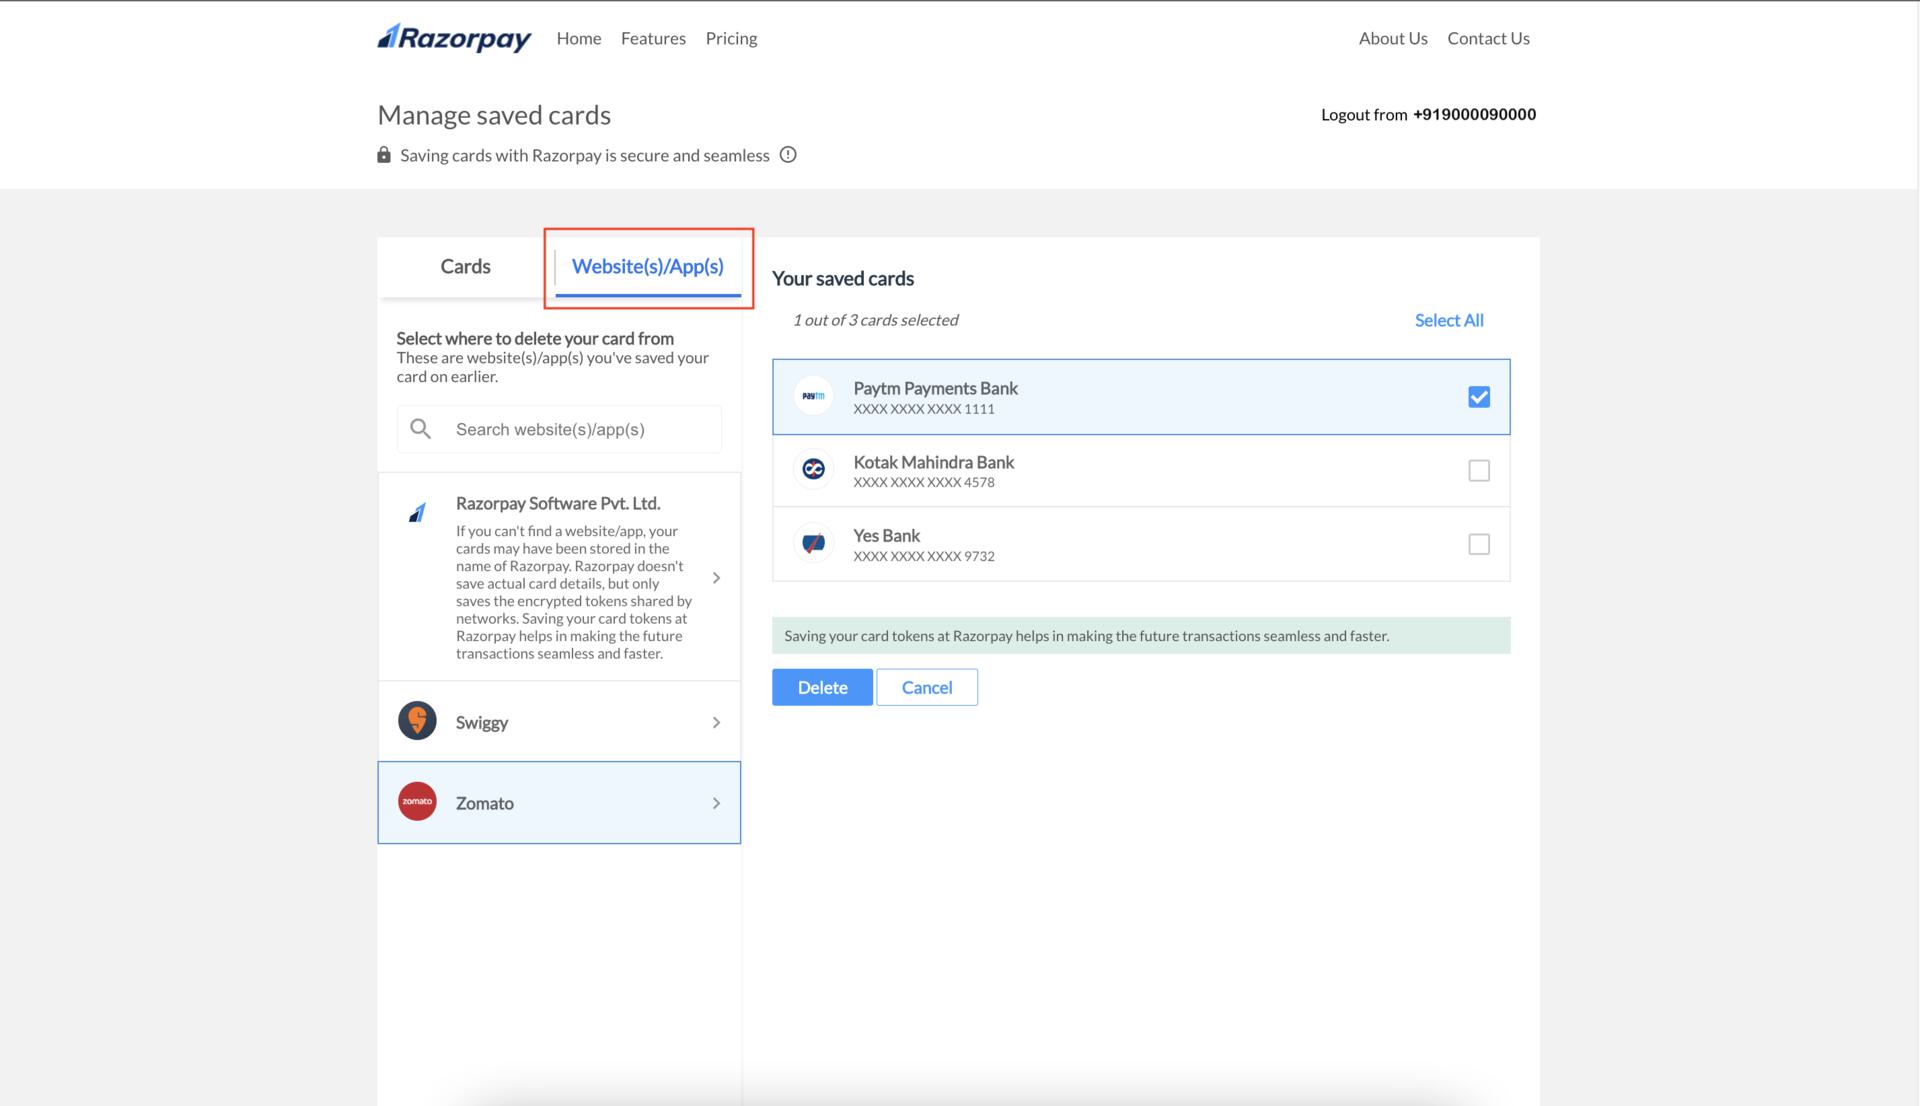This screenshot has height=1106, width=1920.
Task: Click the Razorpay Software Pvt. Ltd. title
Action: pyautogui.click(x=558, y=503)
